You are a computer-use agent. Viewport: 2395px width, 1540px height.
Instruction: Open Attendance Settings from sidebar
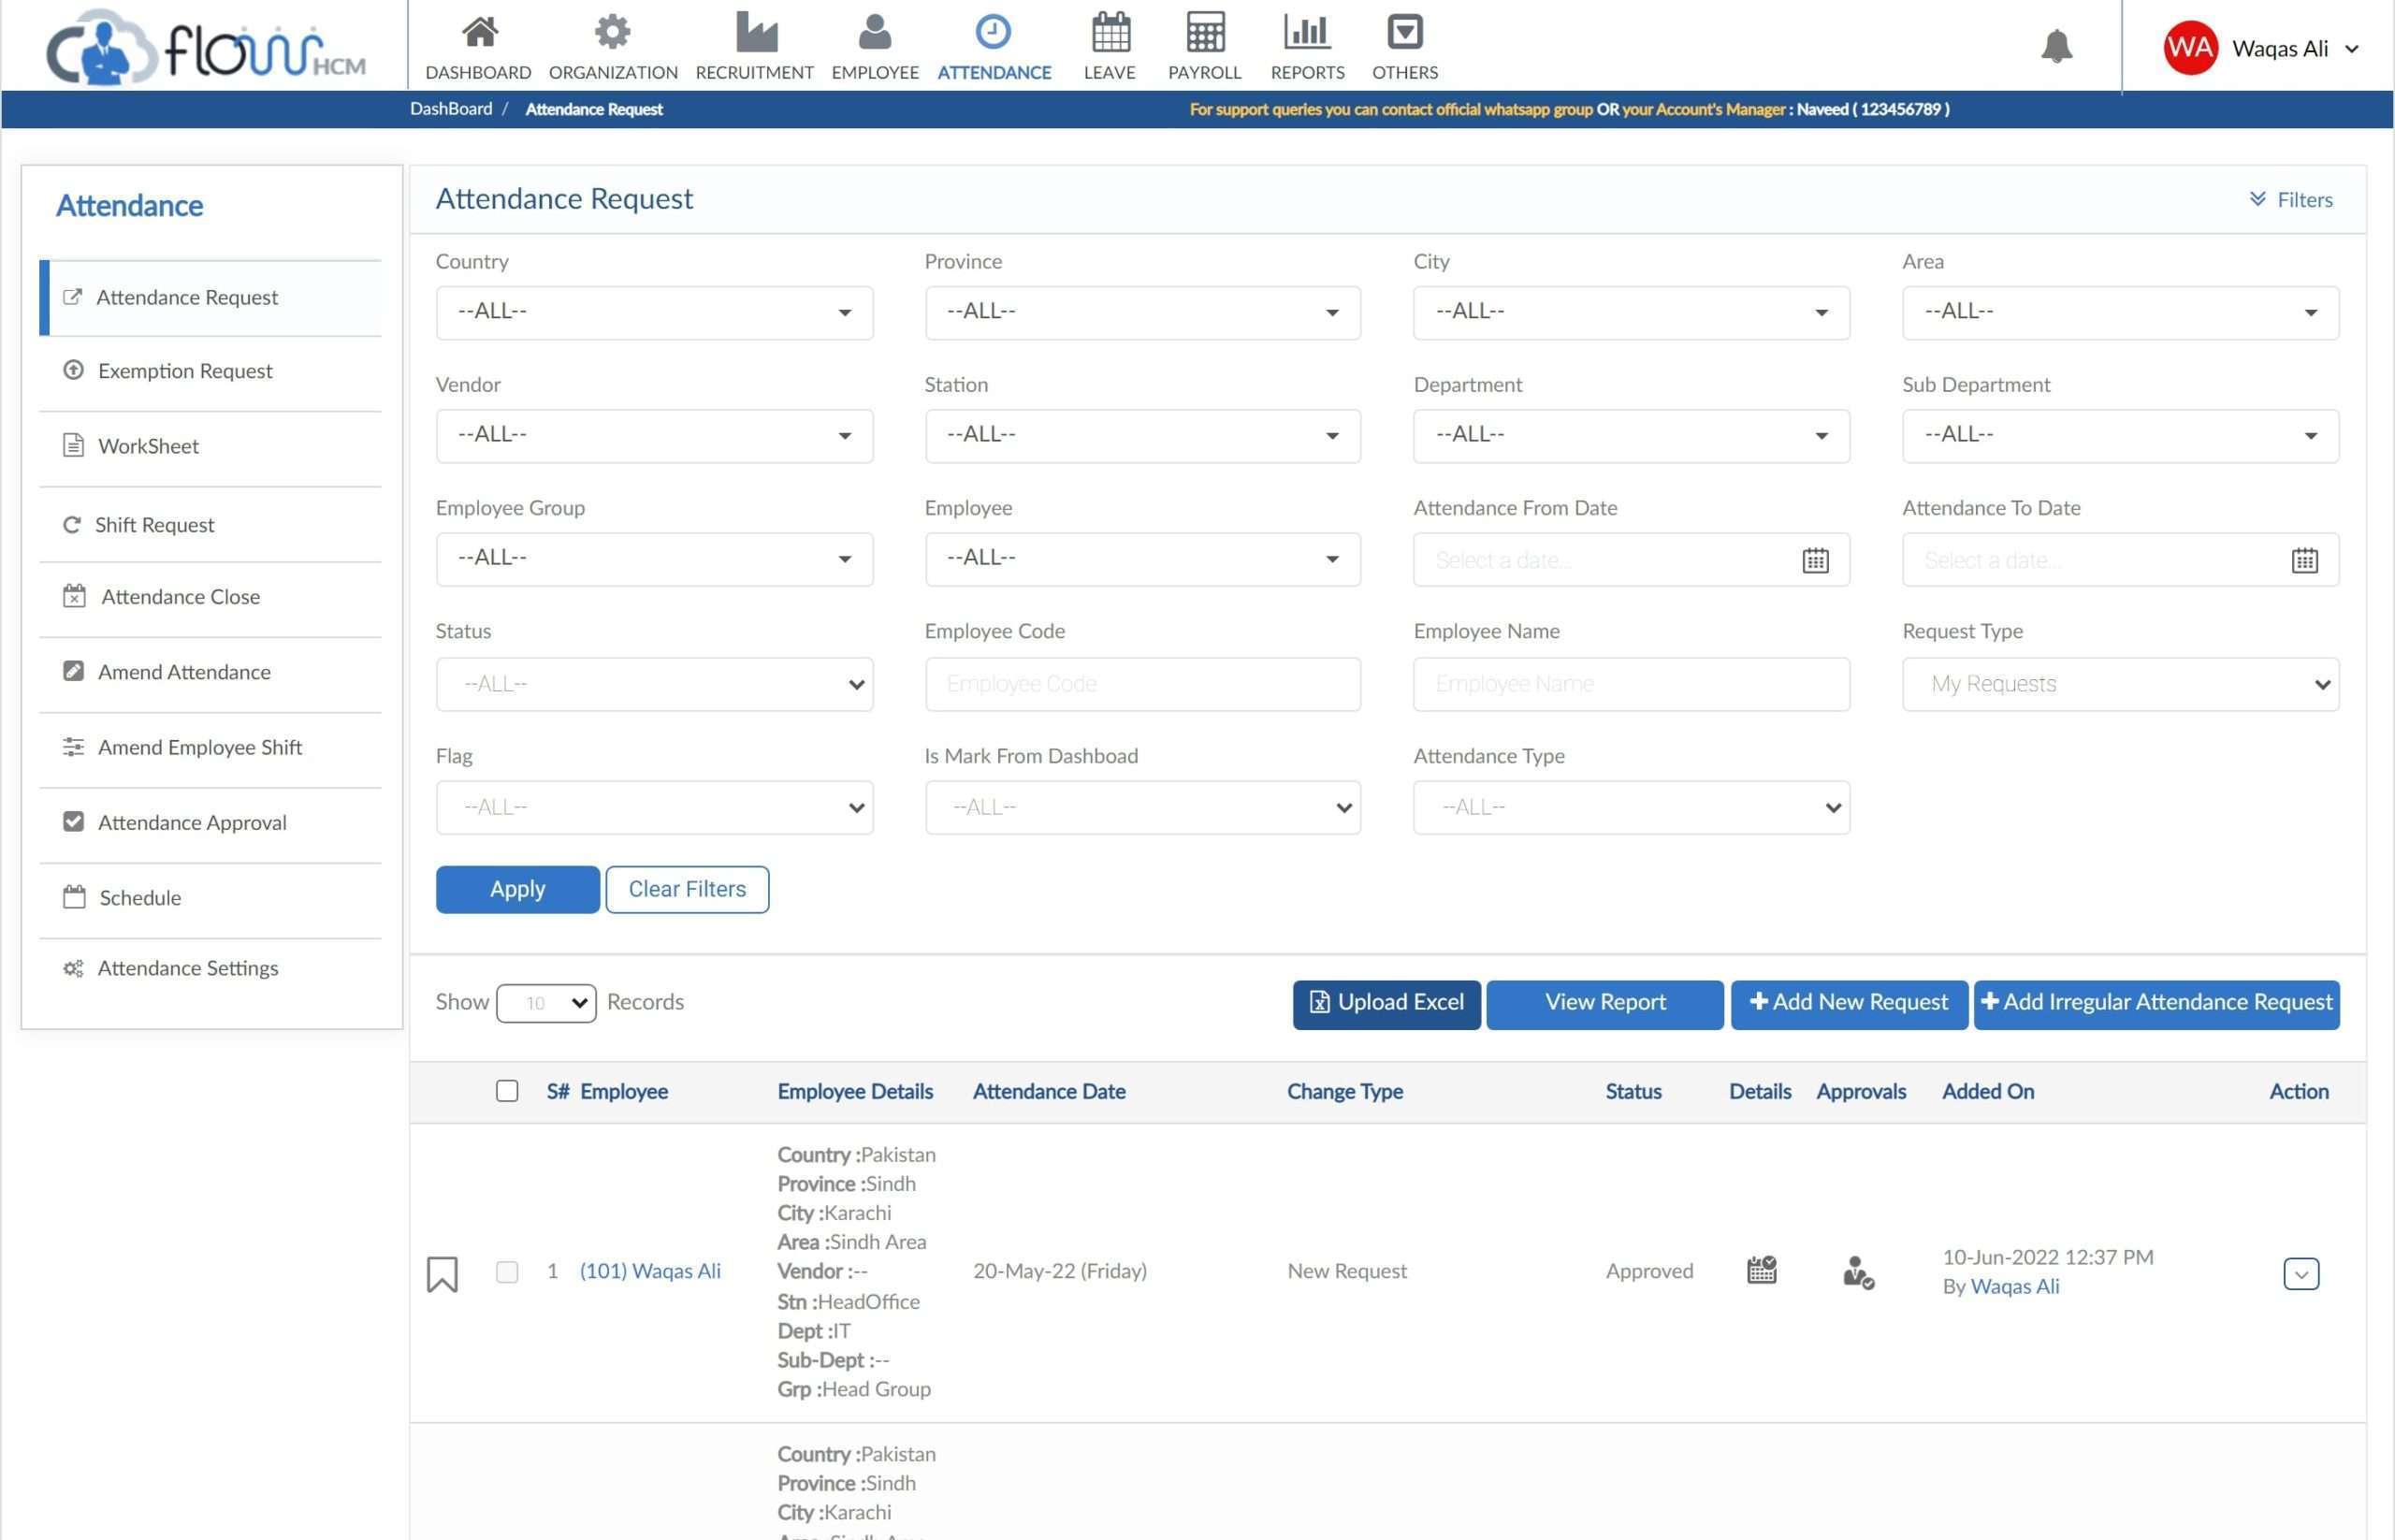211,968
